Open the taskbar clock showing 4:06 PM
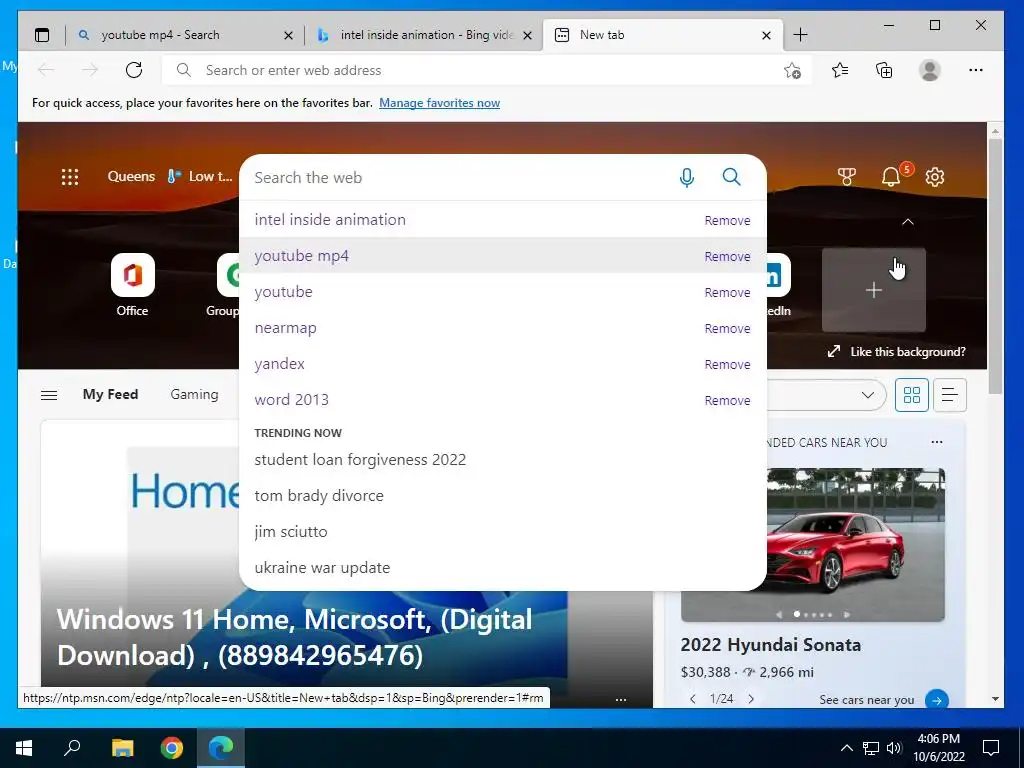Screen dimensions: 1024x768 pos(938,748)
